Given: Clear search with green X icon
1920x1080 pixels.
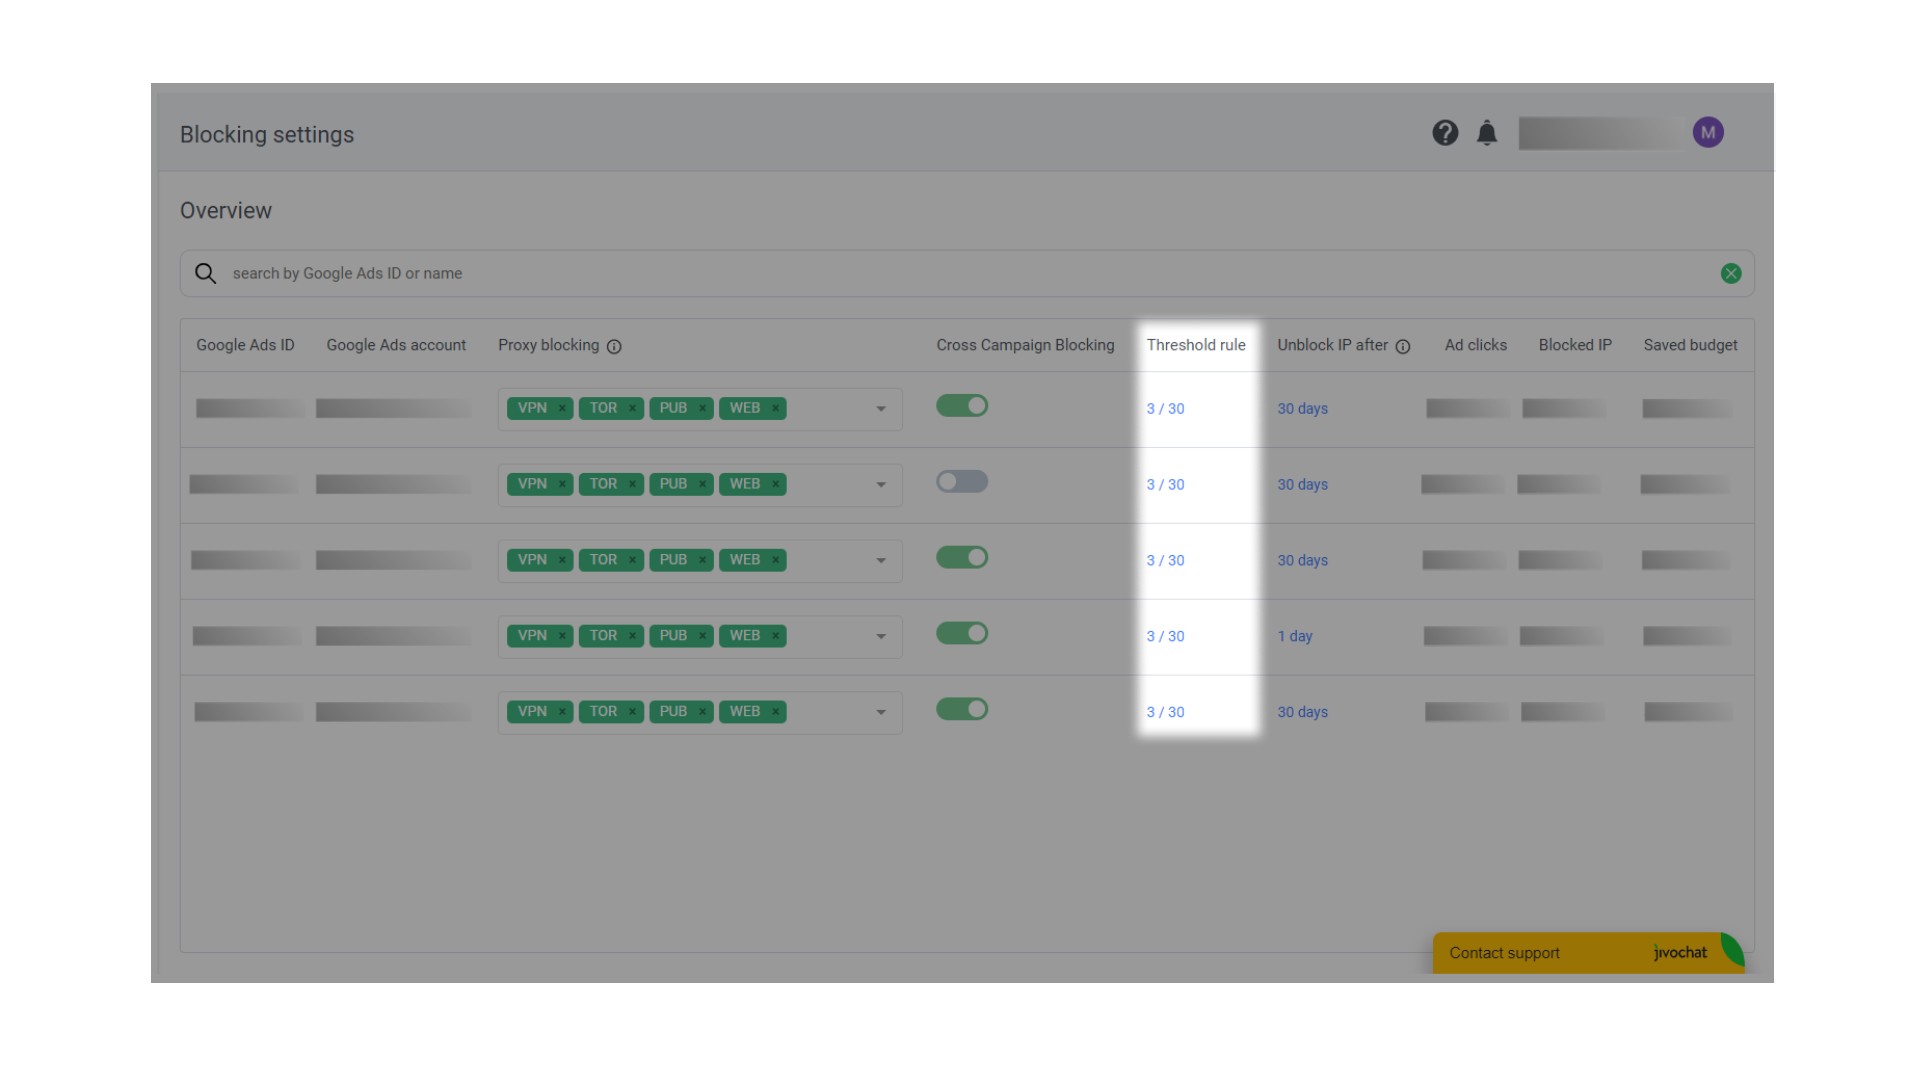Looking at the screenshot, I should point(1731,273).
